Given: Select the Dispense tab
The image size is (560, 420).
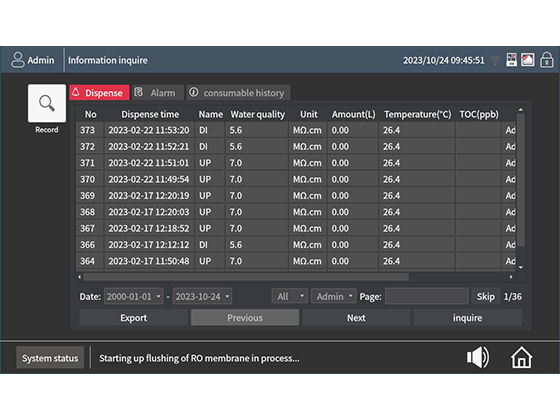Looking at the screenshot, I should point(99,93).
